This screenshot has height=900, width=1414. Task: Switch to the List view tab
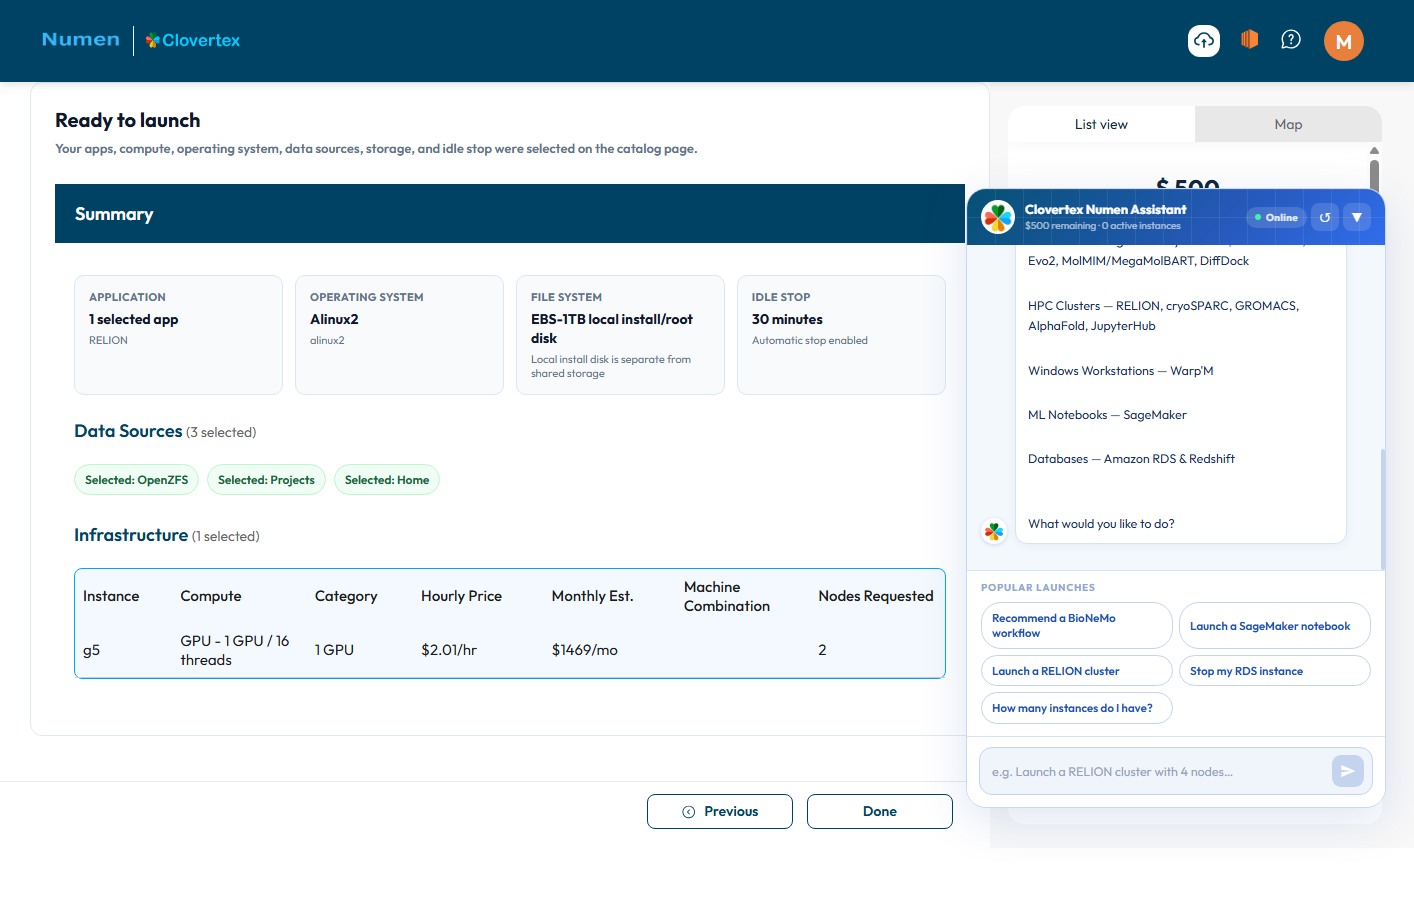coord(1101,125)
